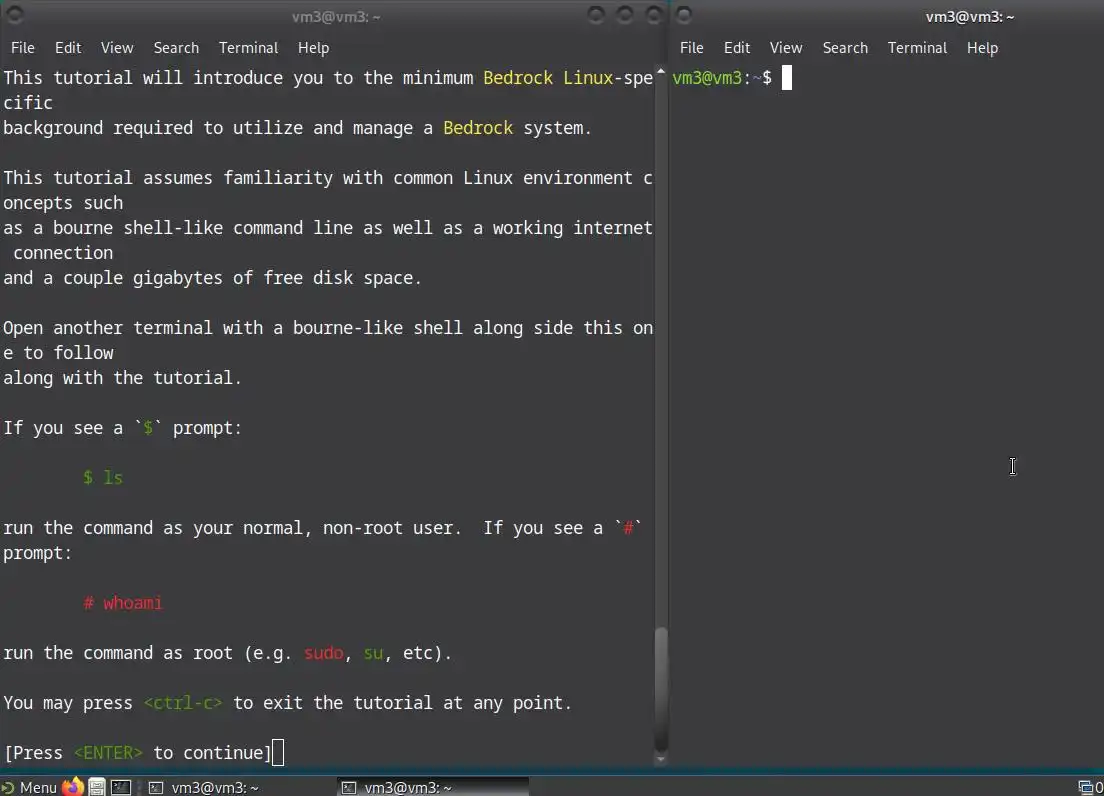Open Help menu in right terminal
This screenshot has width=1104, height=796.
pyautogui.click(x=982, y=48)
